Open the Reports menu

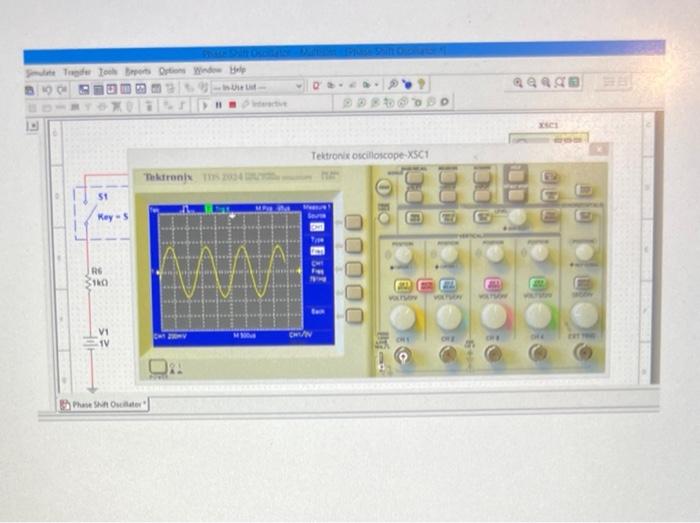[138, 71]
